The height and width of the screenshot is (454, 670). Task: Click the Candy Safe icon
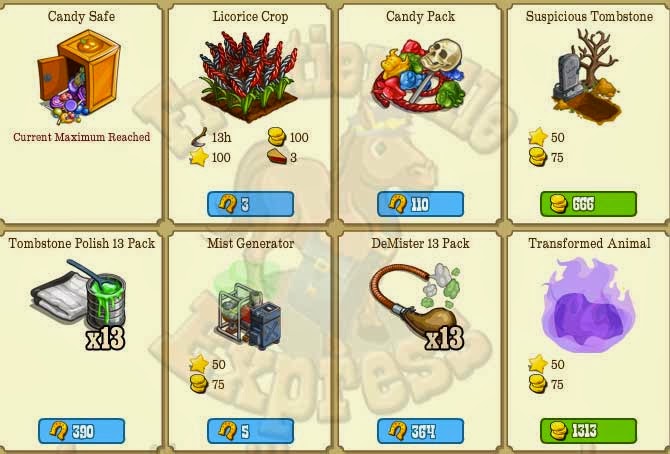point(78,77)
